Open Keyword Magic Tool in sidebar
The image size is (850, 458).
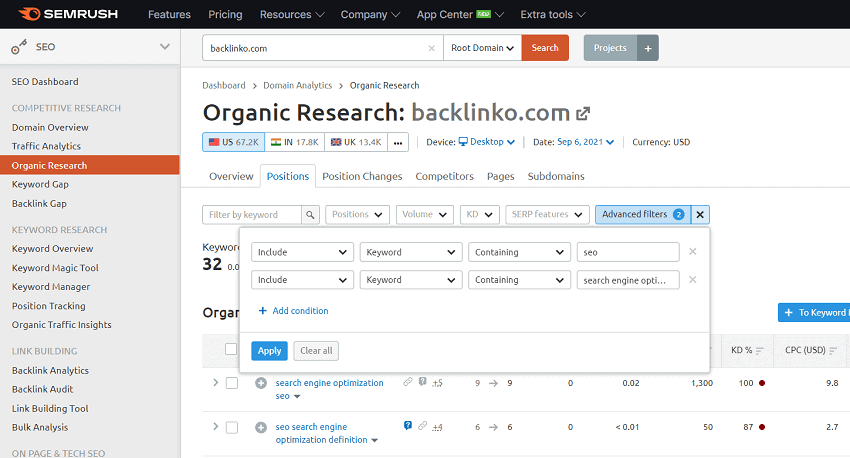(55, 268)
